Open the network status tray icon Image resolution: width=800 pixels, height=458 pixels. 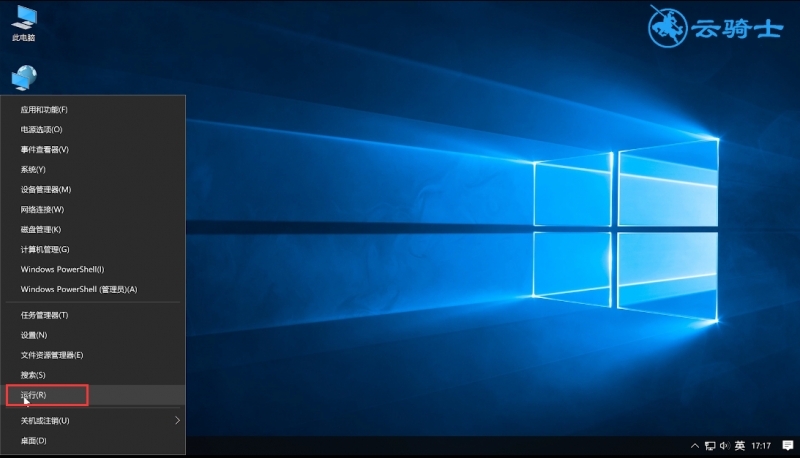pyautogui.click(x=710, y=446)
